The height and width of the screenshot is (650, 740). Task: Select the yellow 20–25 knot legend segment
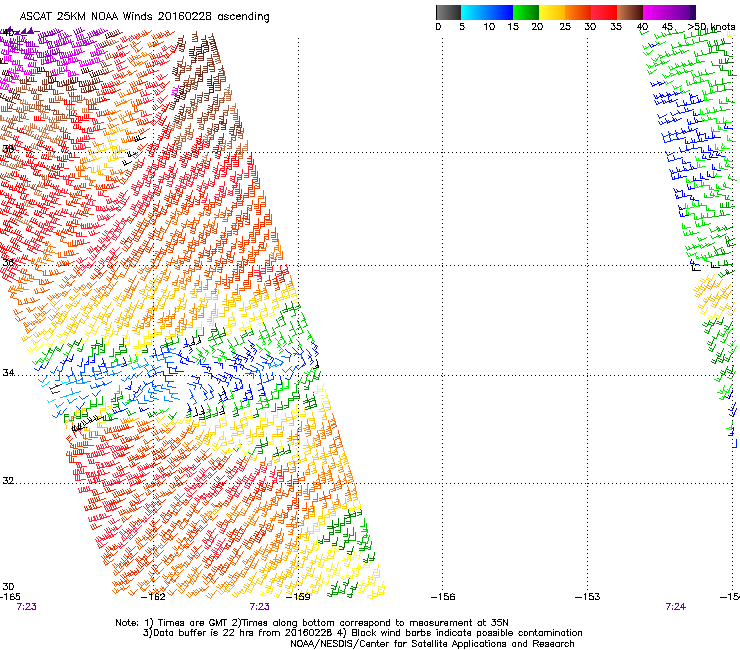552,12
